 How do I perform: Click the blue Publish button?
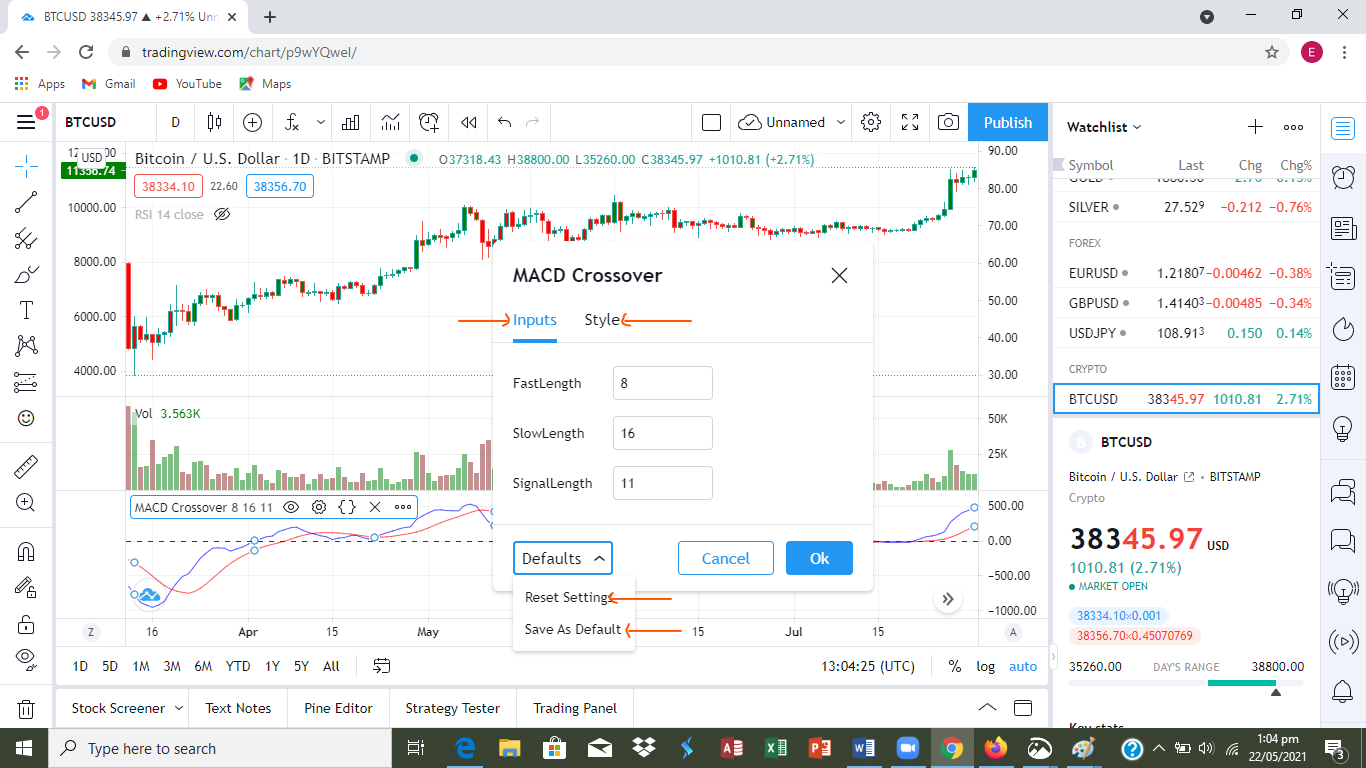1008,122
